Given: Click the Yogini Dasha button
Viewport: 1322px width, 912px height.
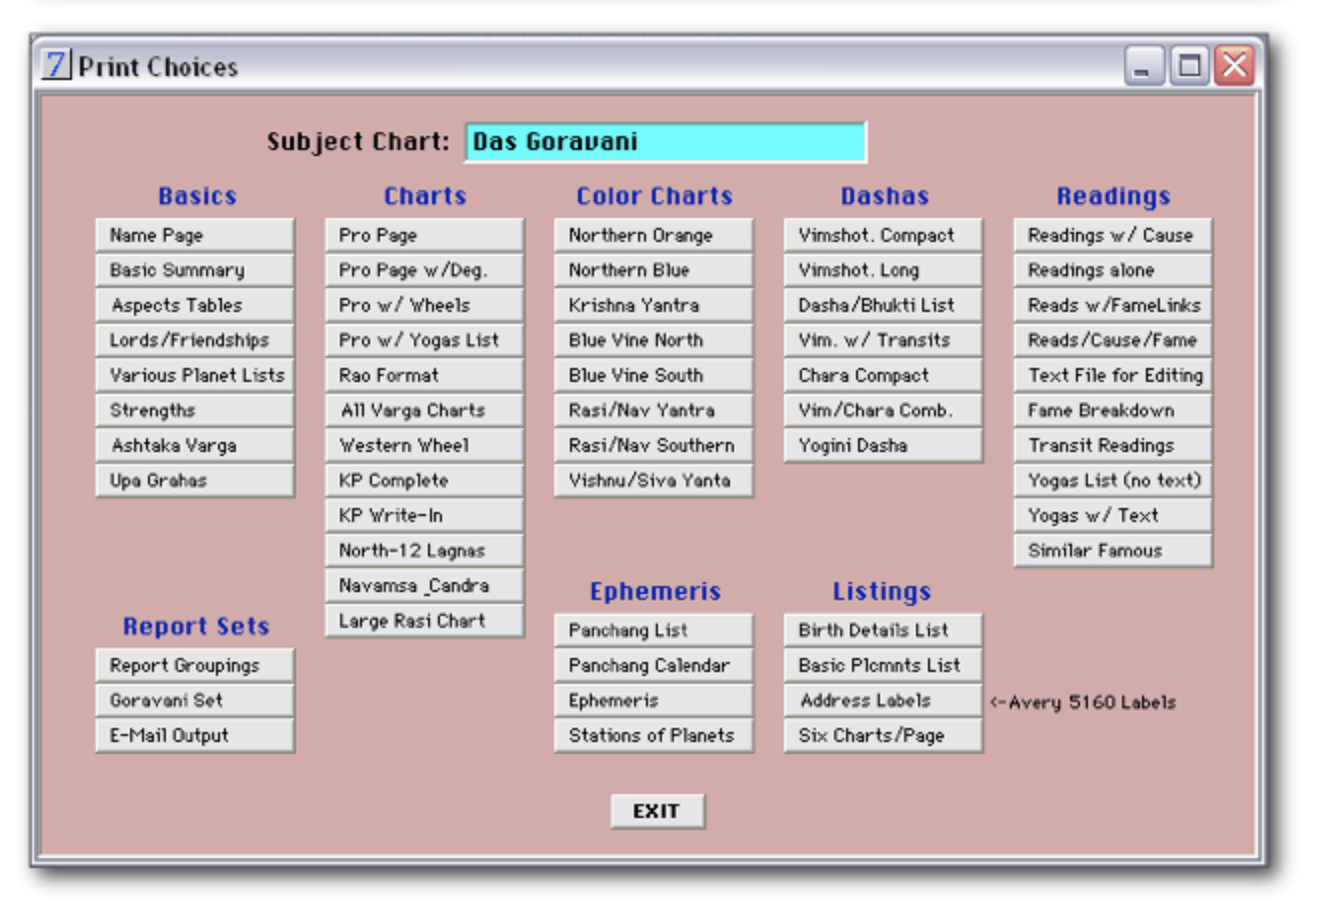Looking at the screenshot, I should pos(883,445).
